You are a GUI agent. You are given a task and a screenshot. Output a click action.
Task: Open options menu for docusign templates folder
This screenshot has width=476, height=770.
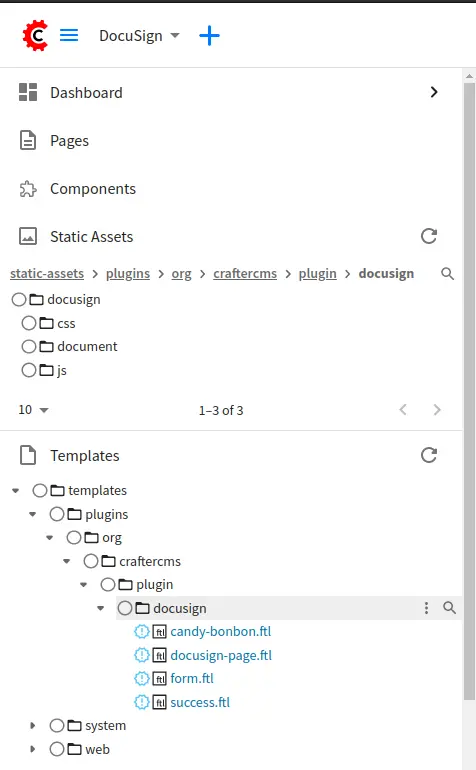coord(426,608)
